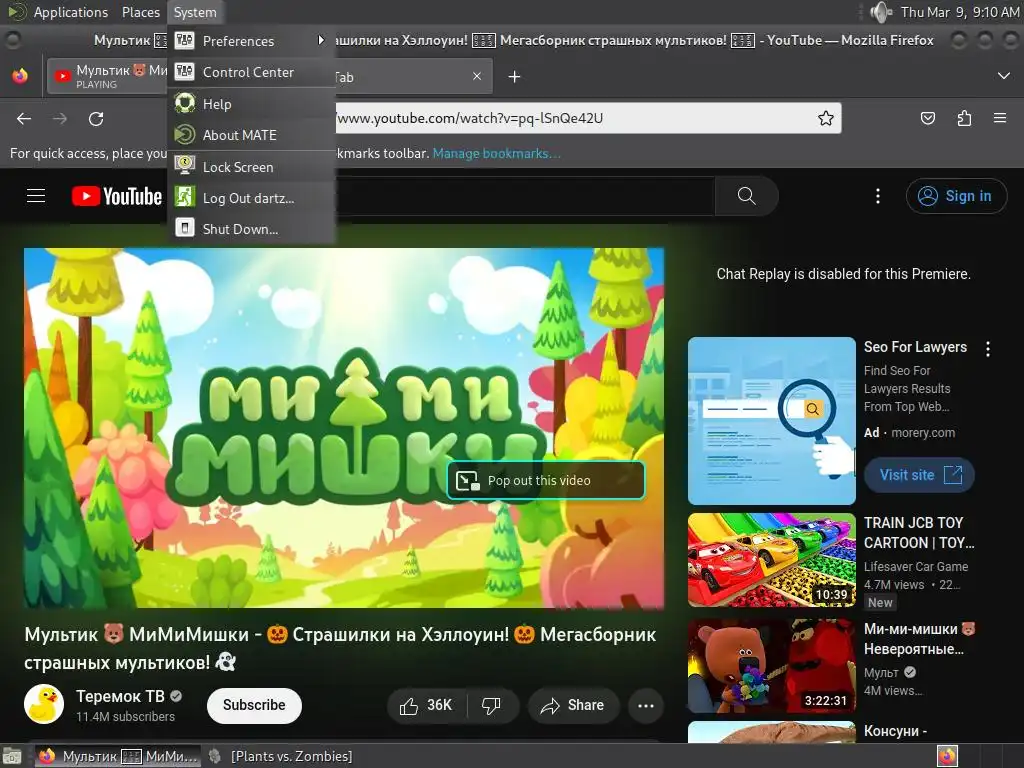
Task: Click the volume speaker icon in panel
Action: (x=880, y=12)
